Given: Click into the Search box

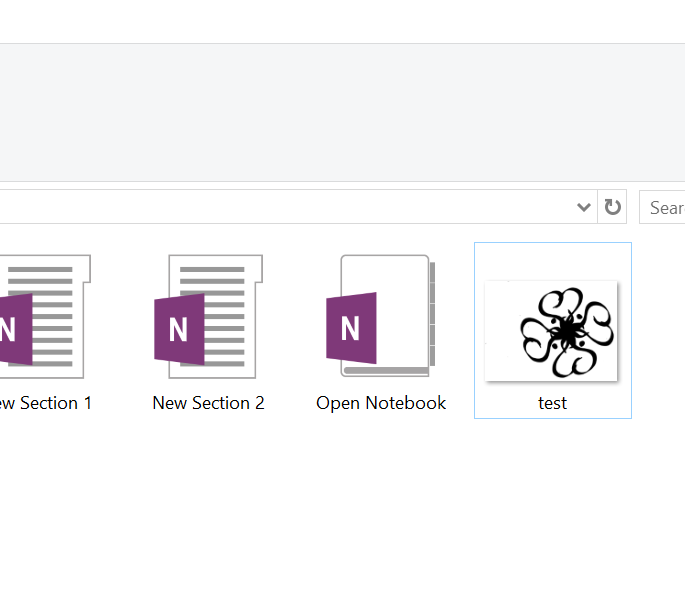Looking at the screenshot, I should [662, 207].
